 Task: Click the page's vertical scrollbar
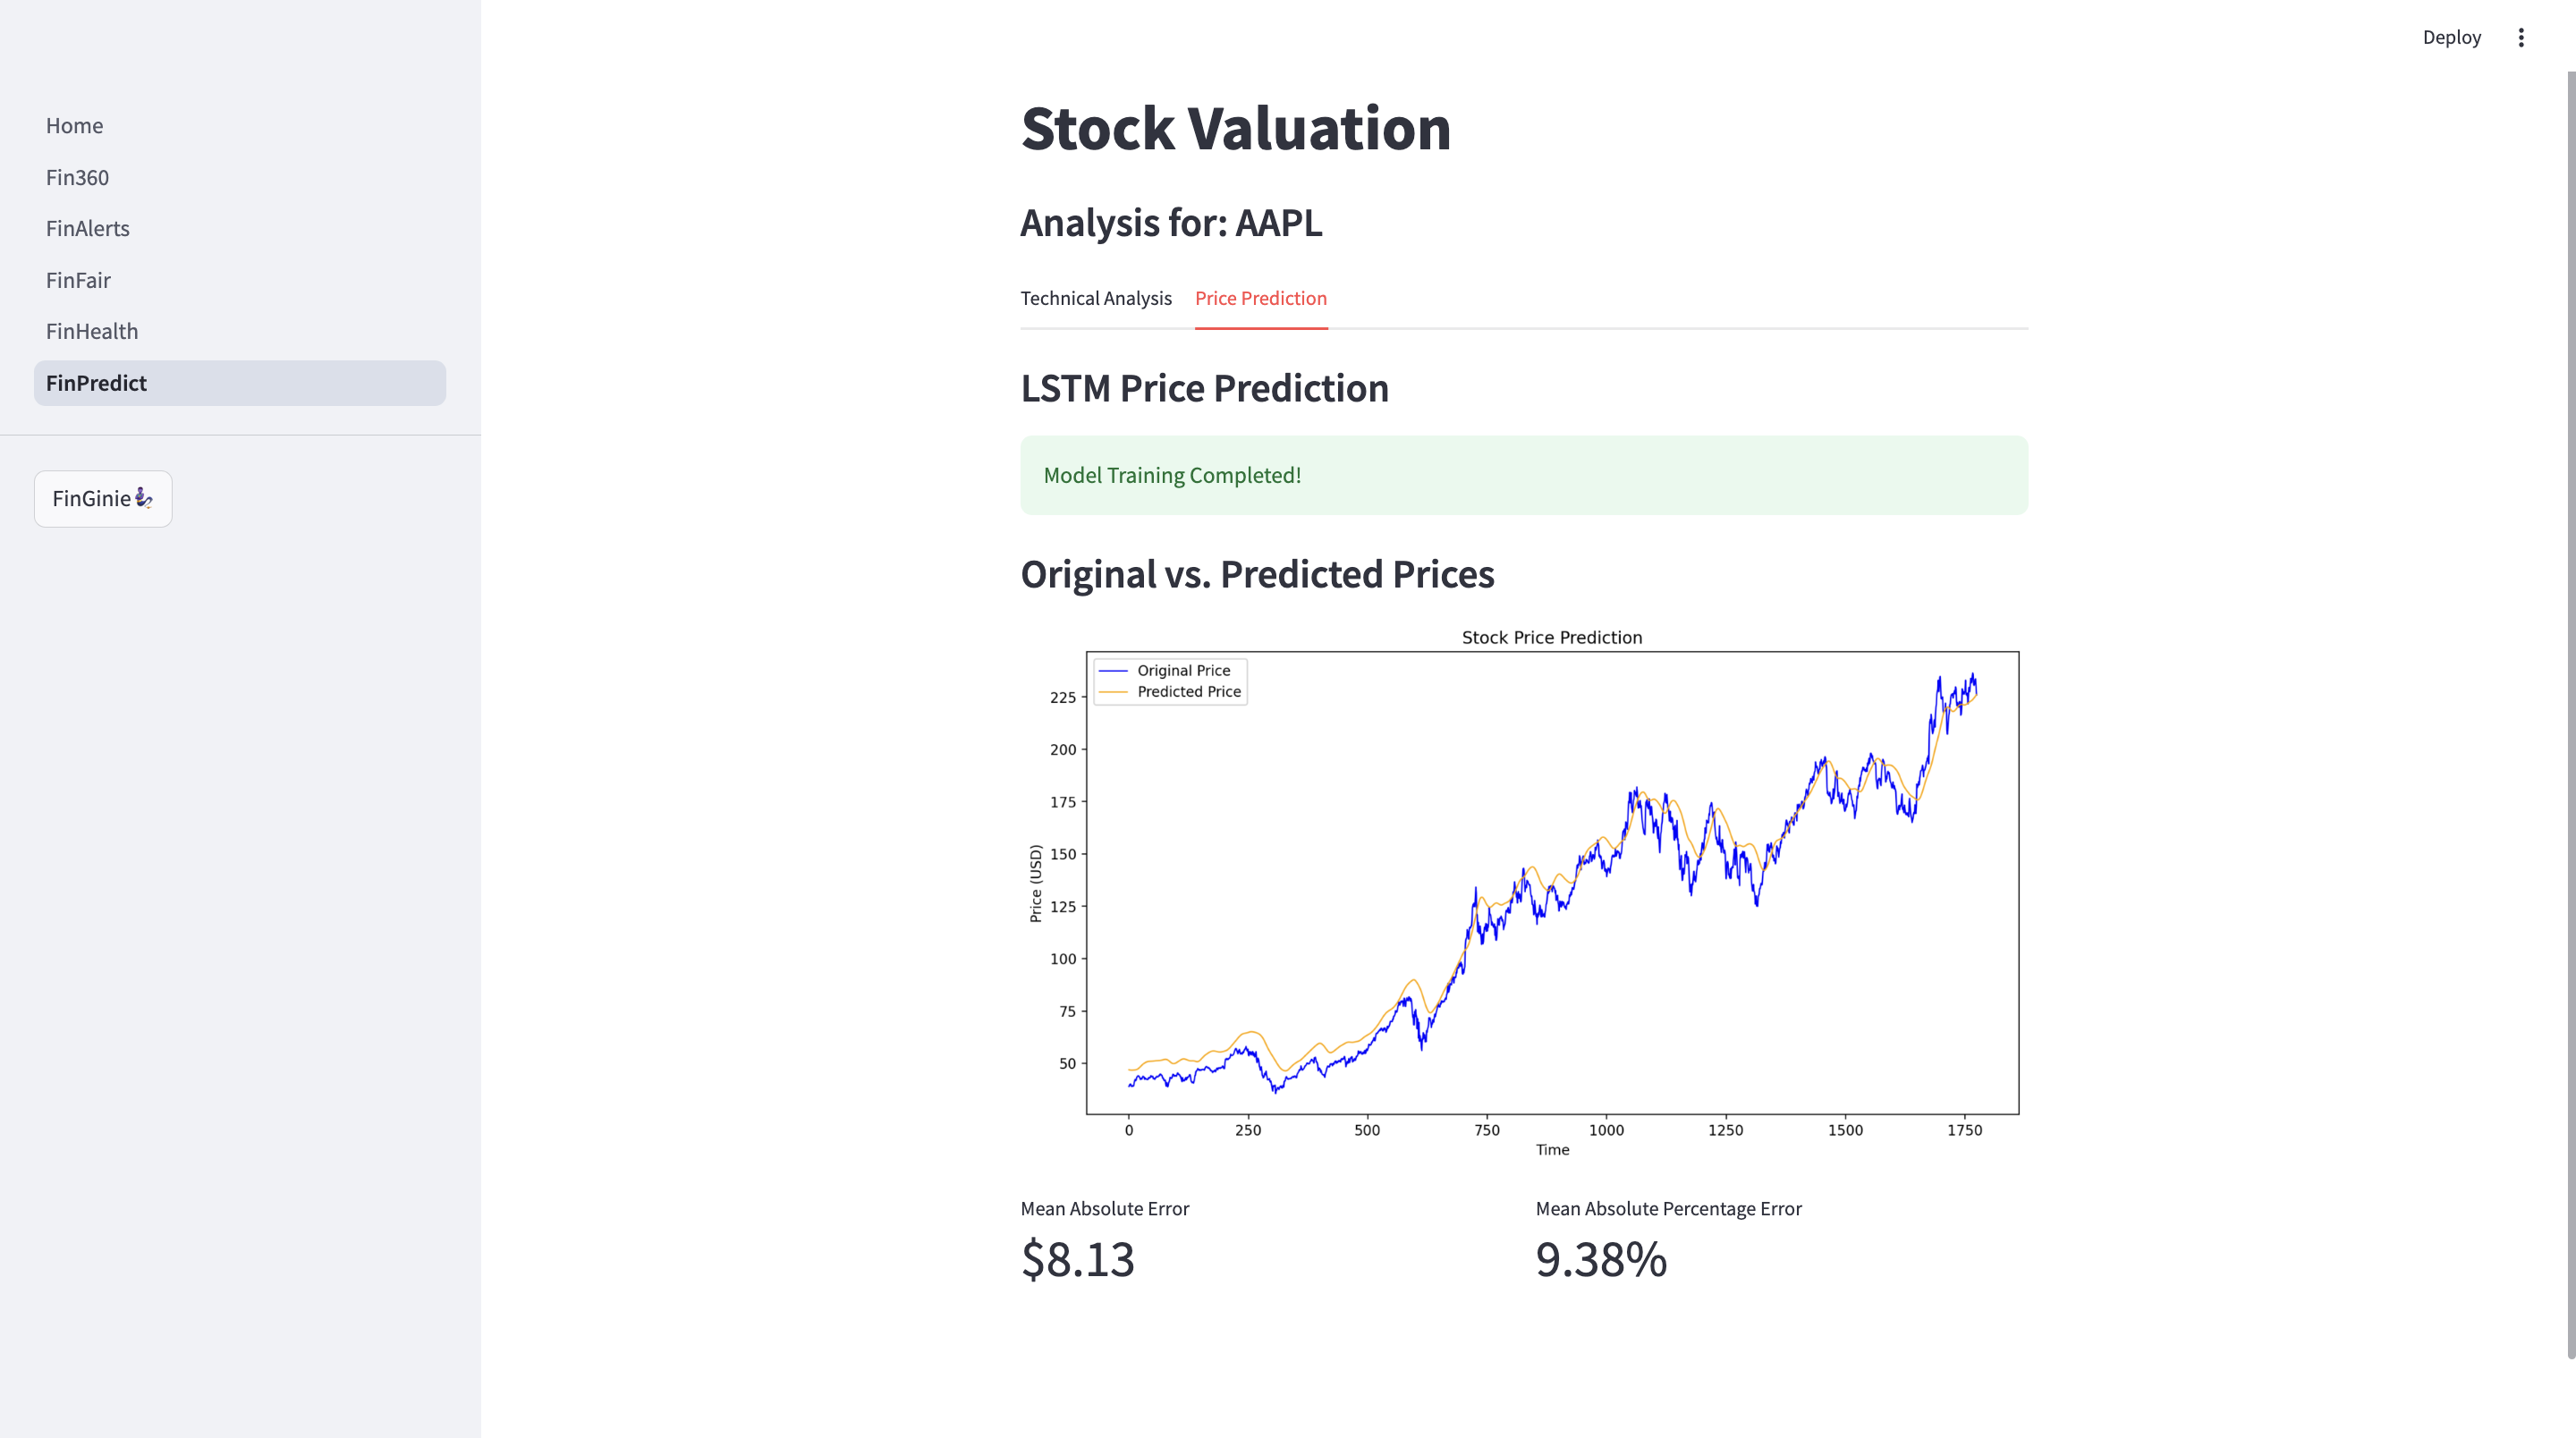pos(2570,700)
